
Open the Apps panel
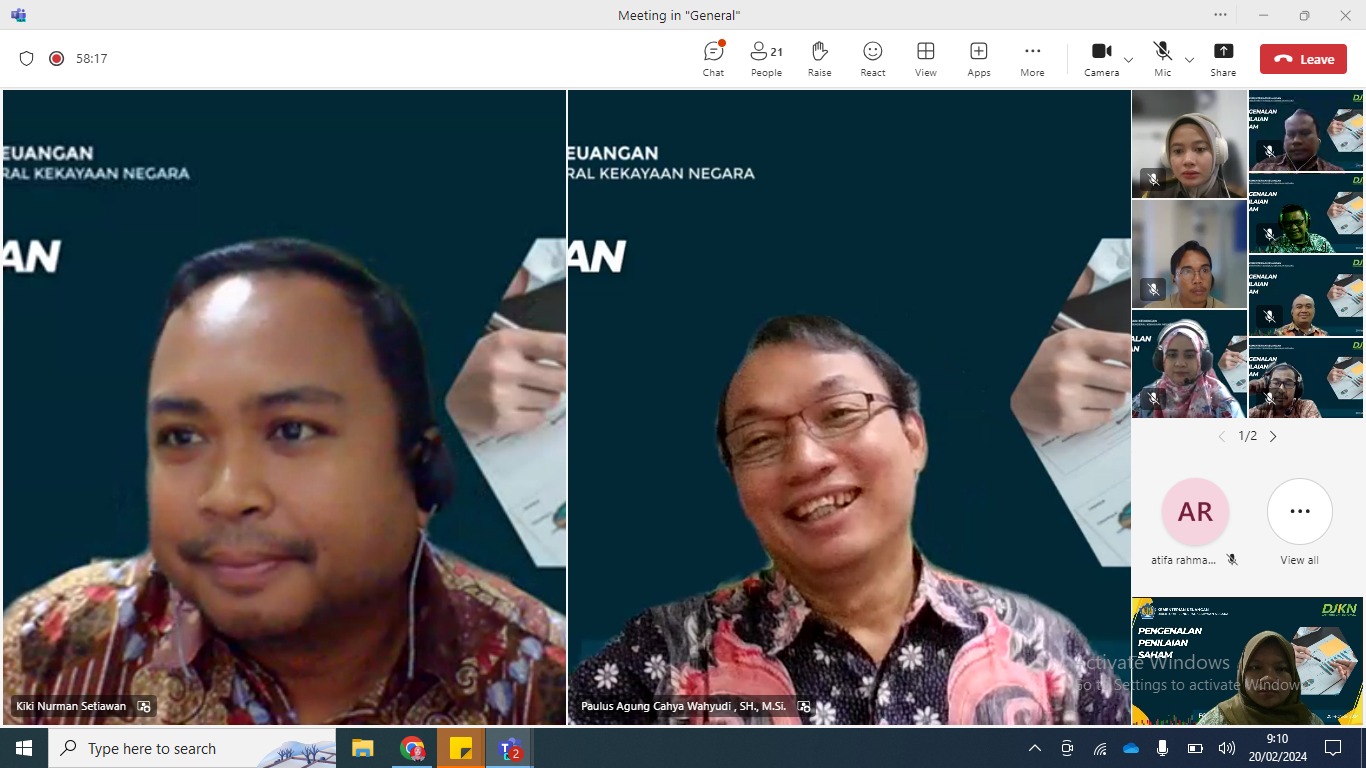[x=978, y=58]
